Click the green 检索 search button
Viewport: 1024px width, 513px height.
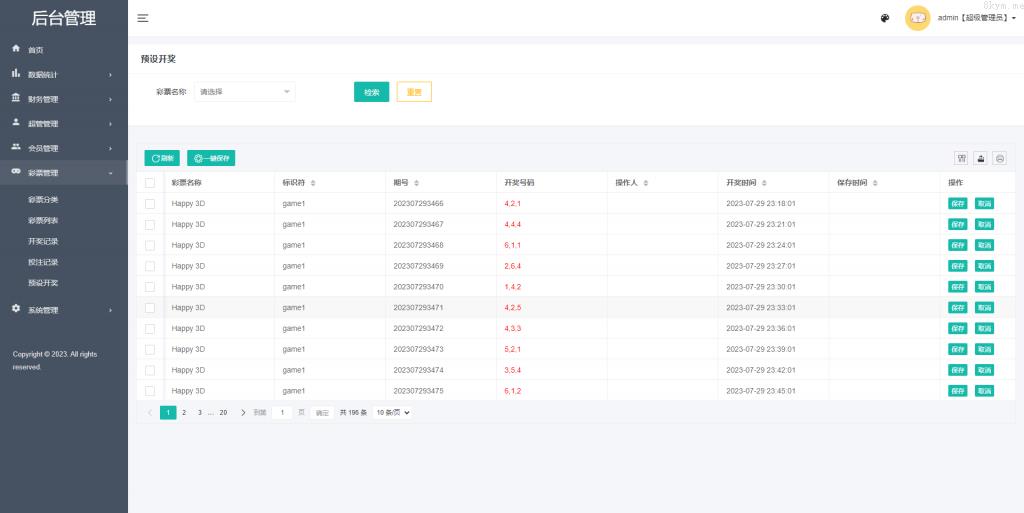(371, 92)
